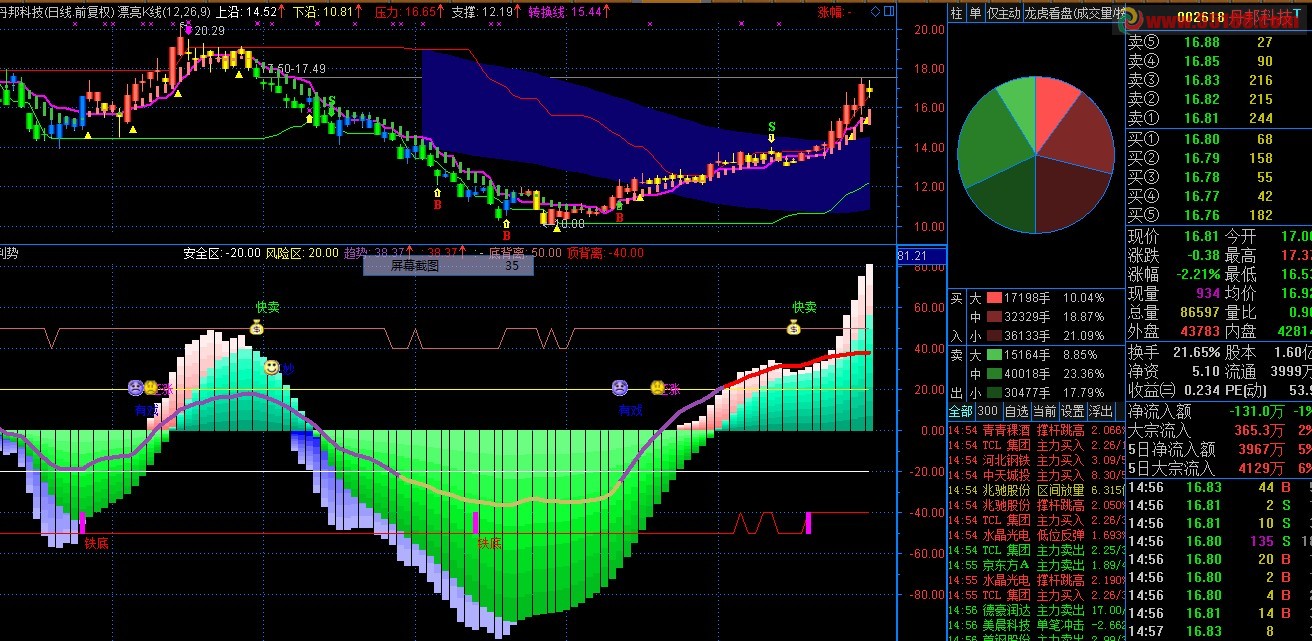1312x641 pixels.
Task: Click the 美晨科技 单笔冲击 alert row
Action: (x=1035, y=625)
